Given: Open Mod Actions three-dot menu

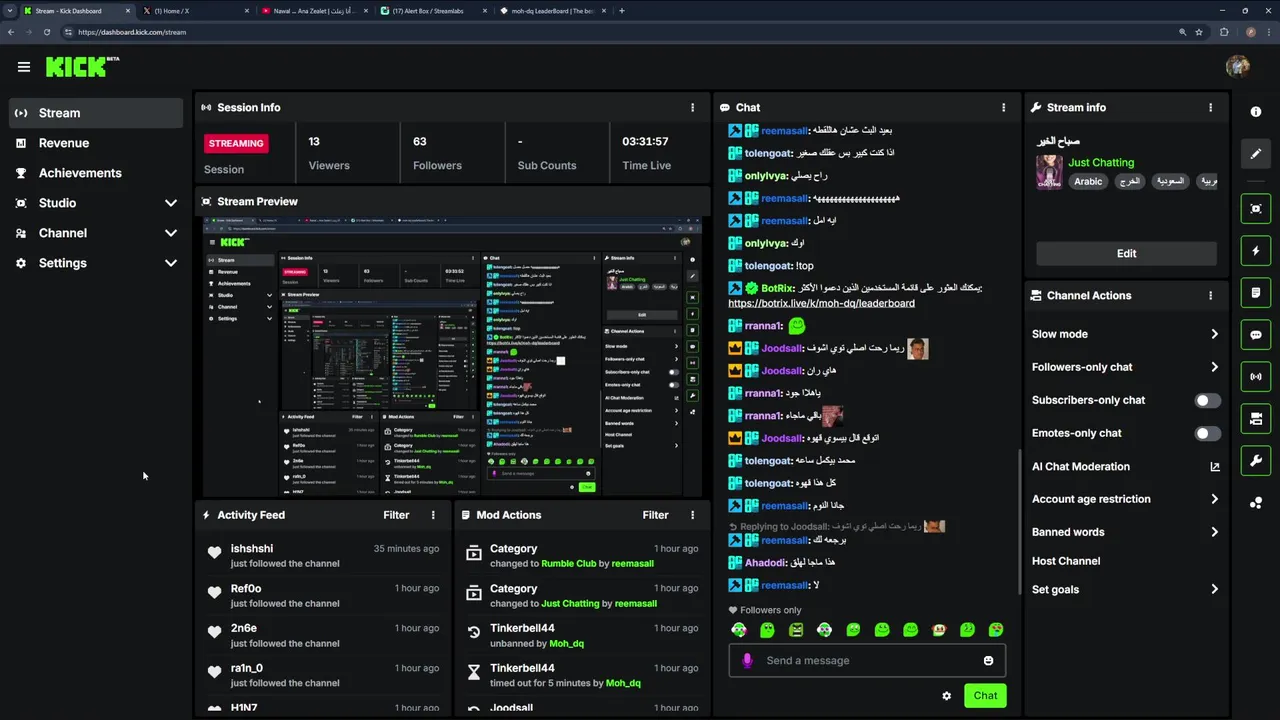Looking at the screenshot, I should click(692, 515).
